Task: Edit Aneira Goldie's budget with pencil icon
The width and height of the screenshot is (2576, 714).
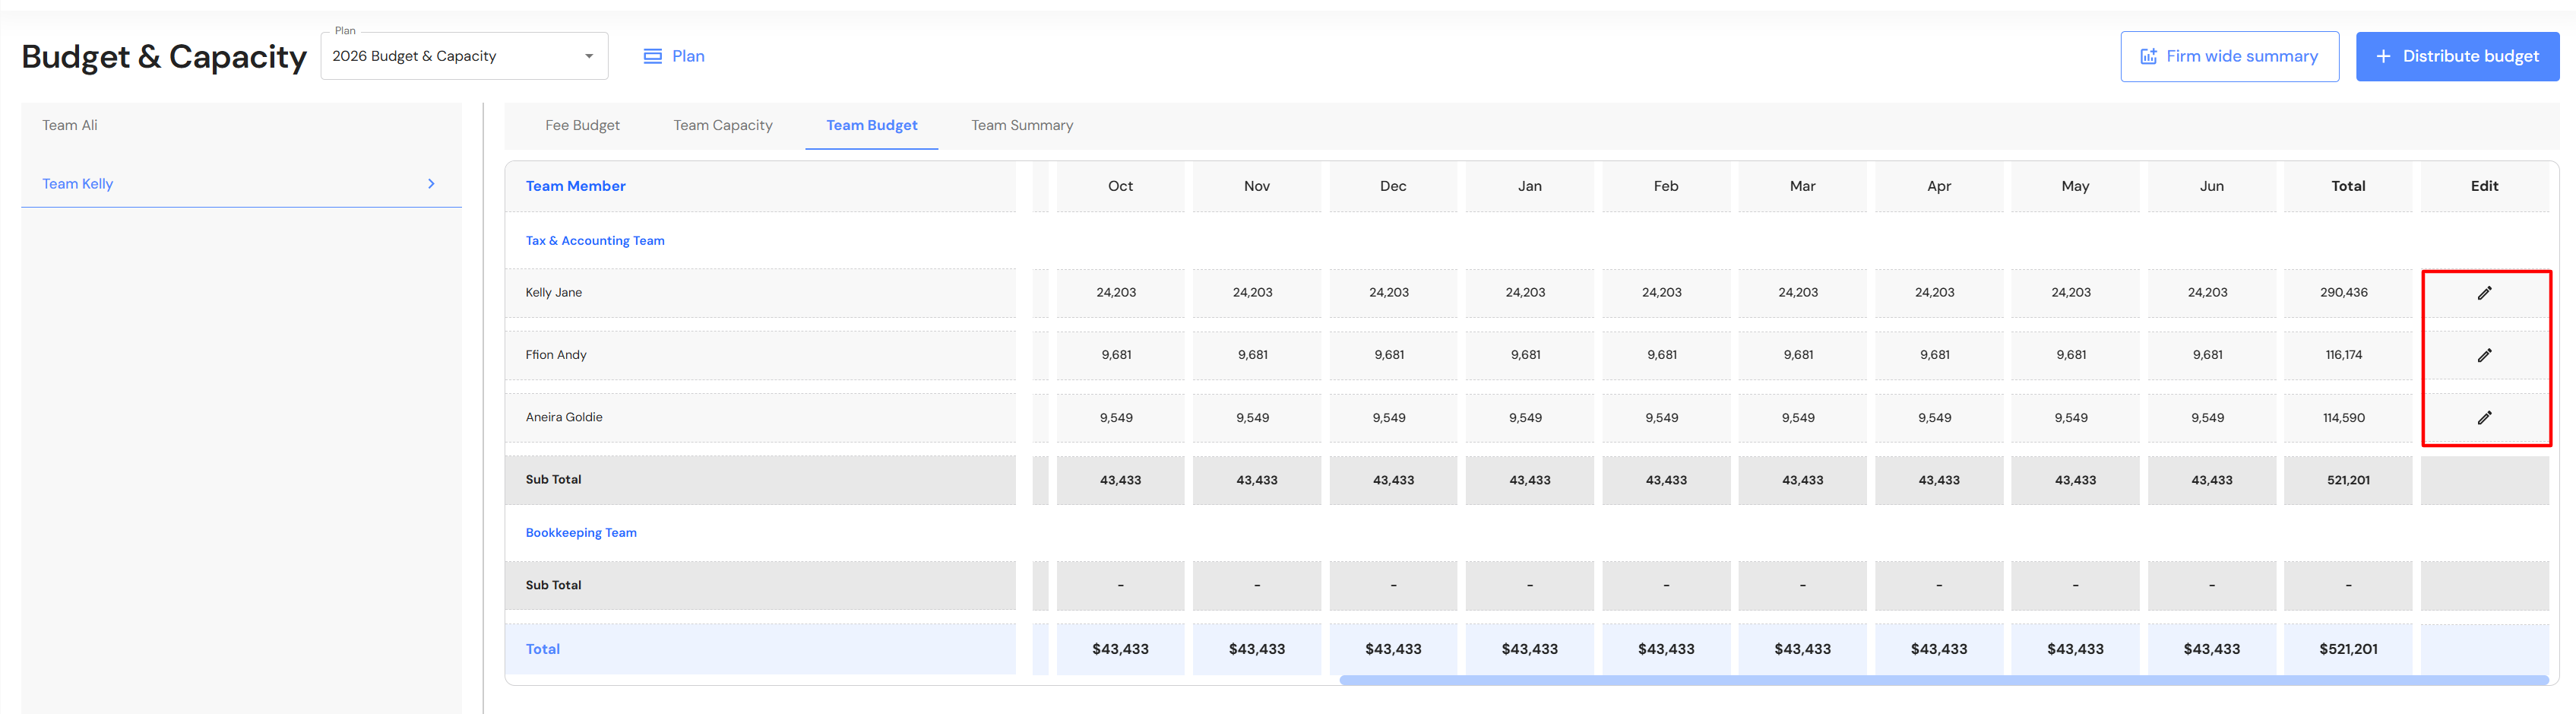Action: point(2484,418)
